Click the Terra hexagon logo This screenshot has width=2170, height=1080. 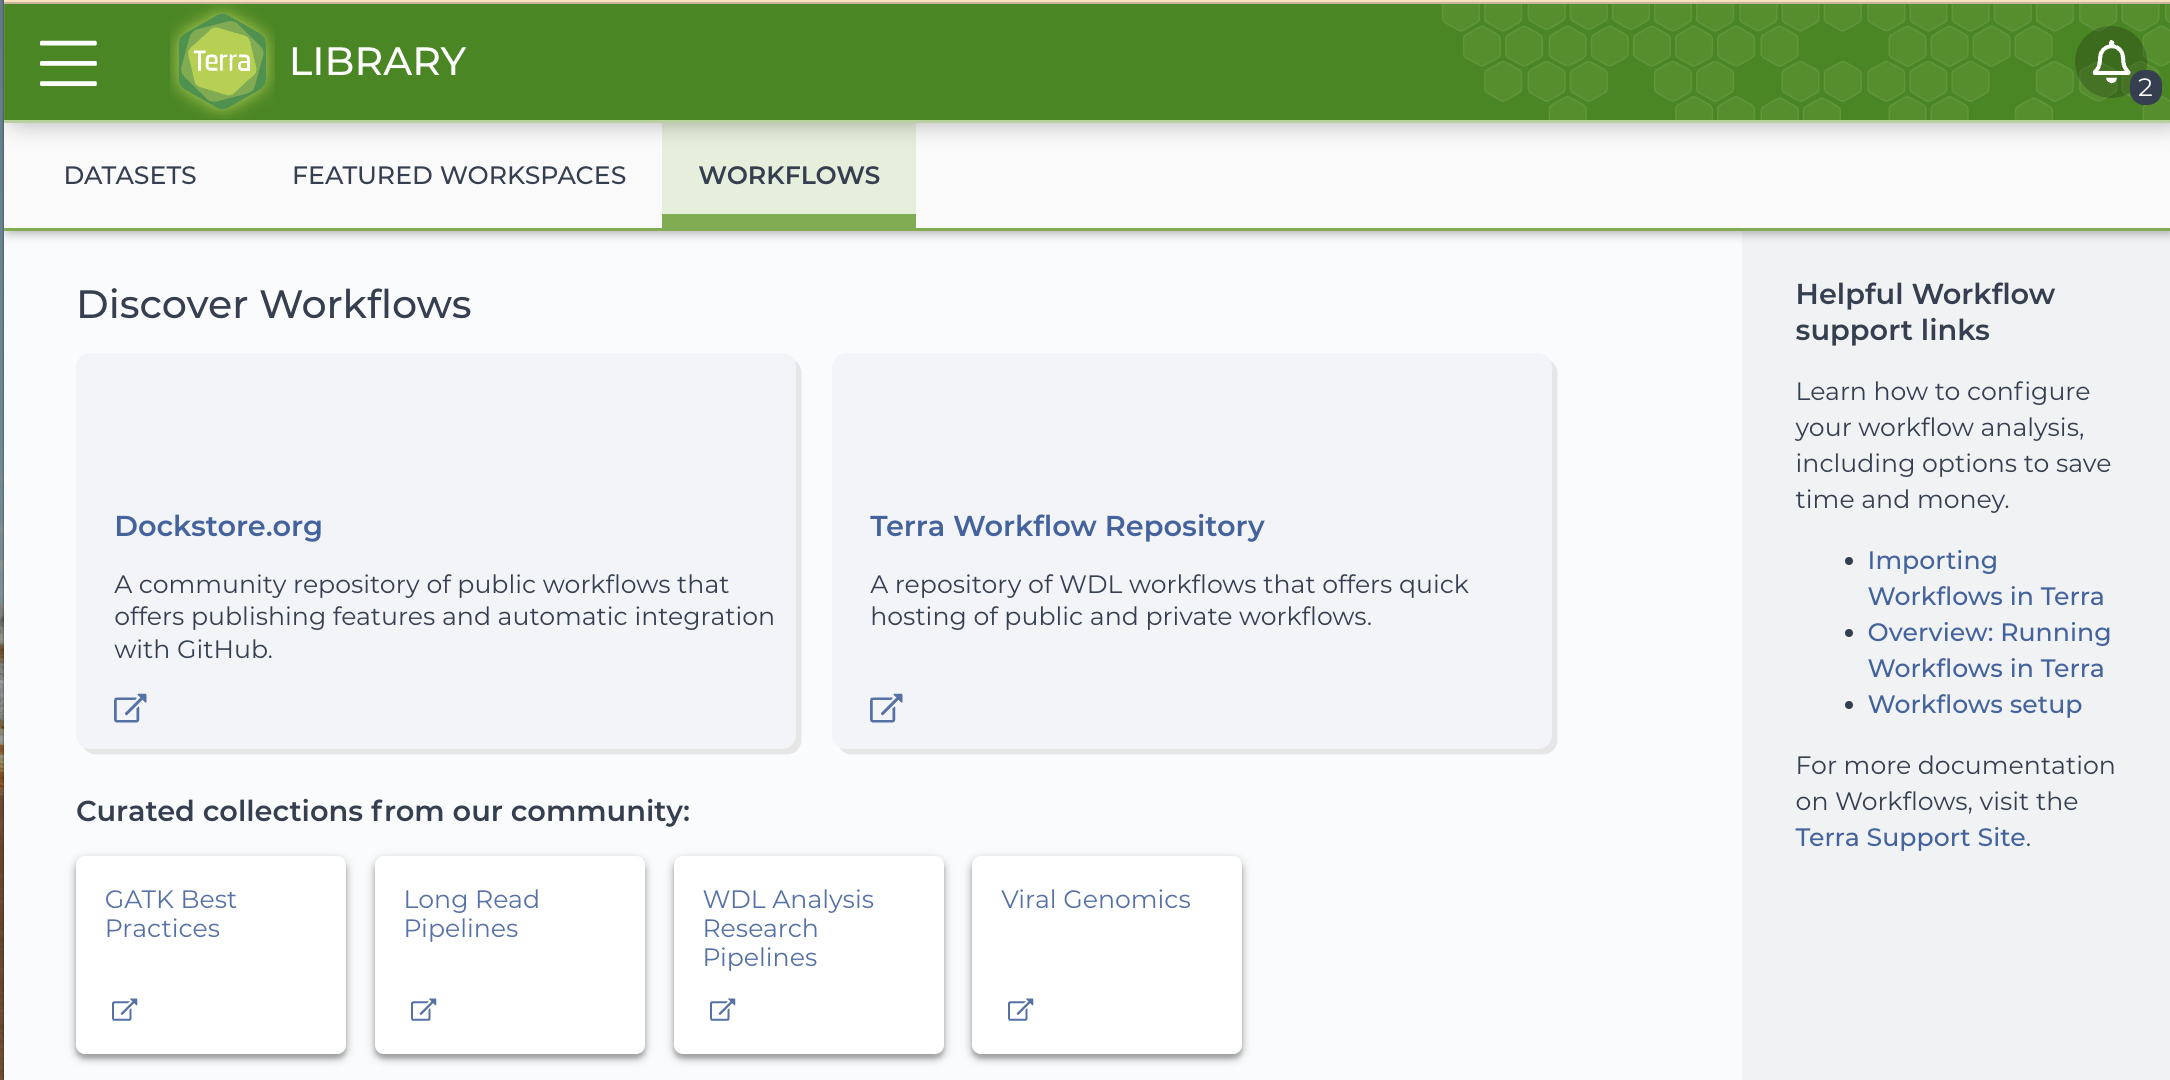tap(222, 61)
